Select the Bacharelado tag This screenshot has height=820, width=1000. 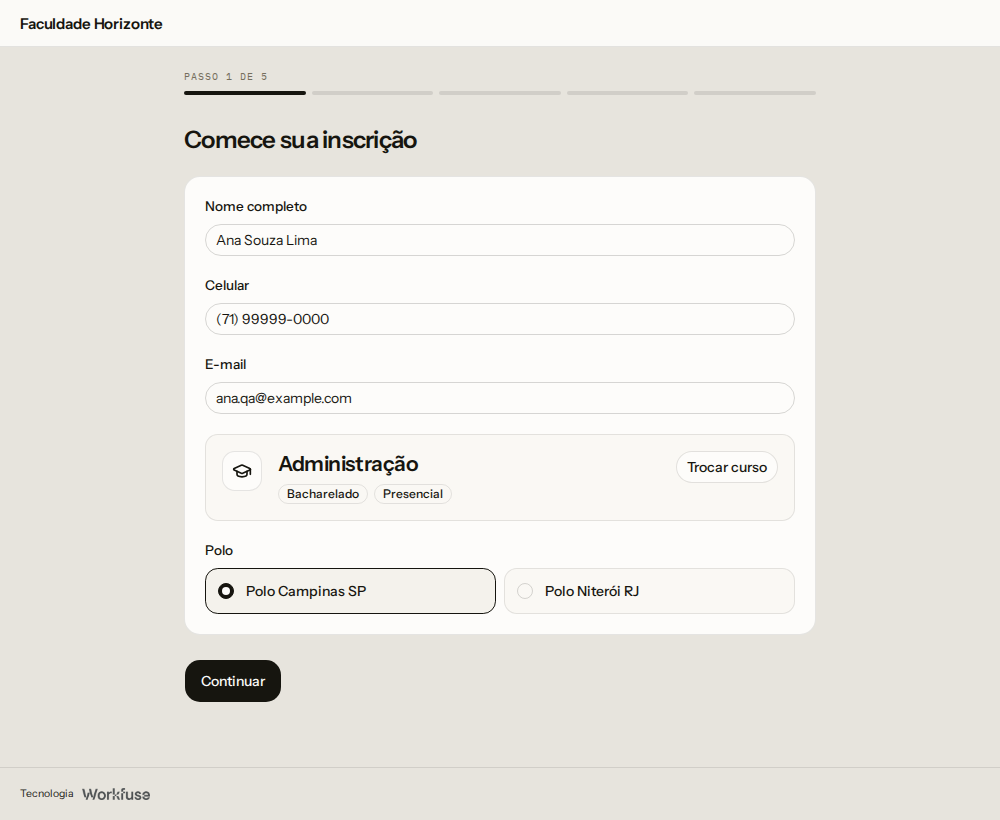coord(323,494)
